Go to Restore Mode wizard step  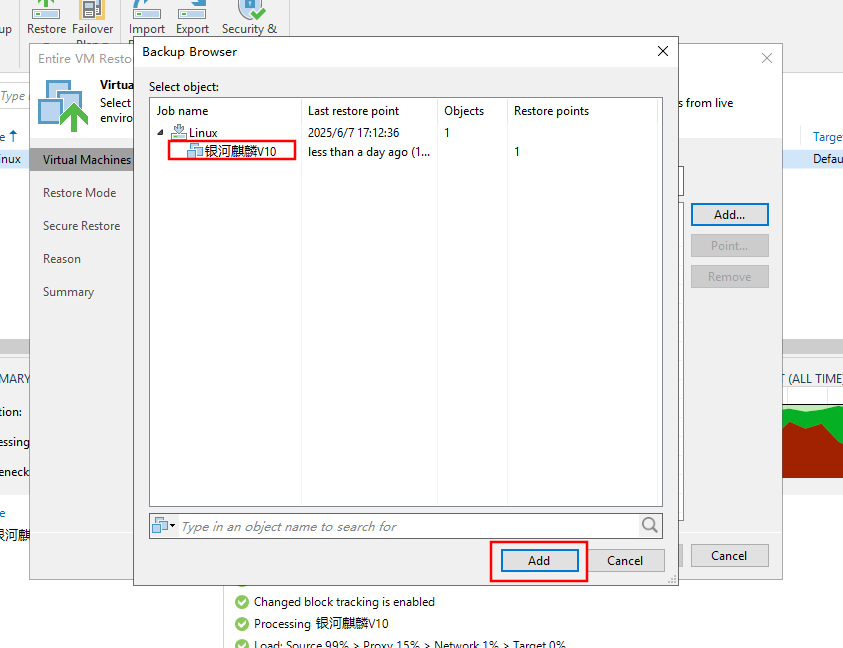tap(80, 193)
